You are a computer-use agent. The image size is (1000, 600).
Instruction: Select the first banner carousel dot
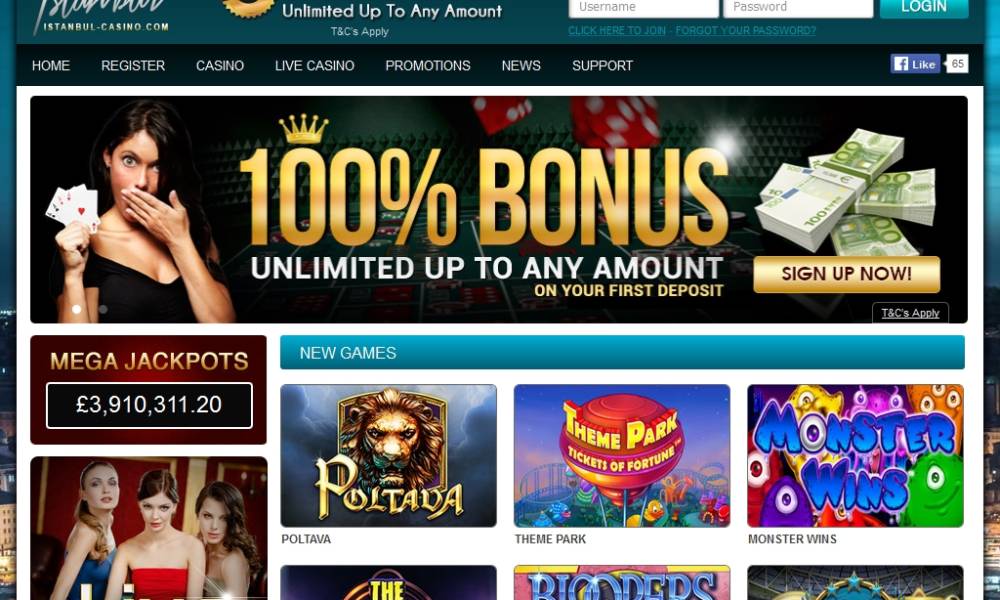pos(77,309)
